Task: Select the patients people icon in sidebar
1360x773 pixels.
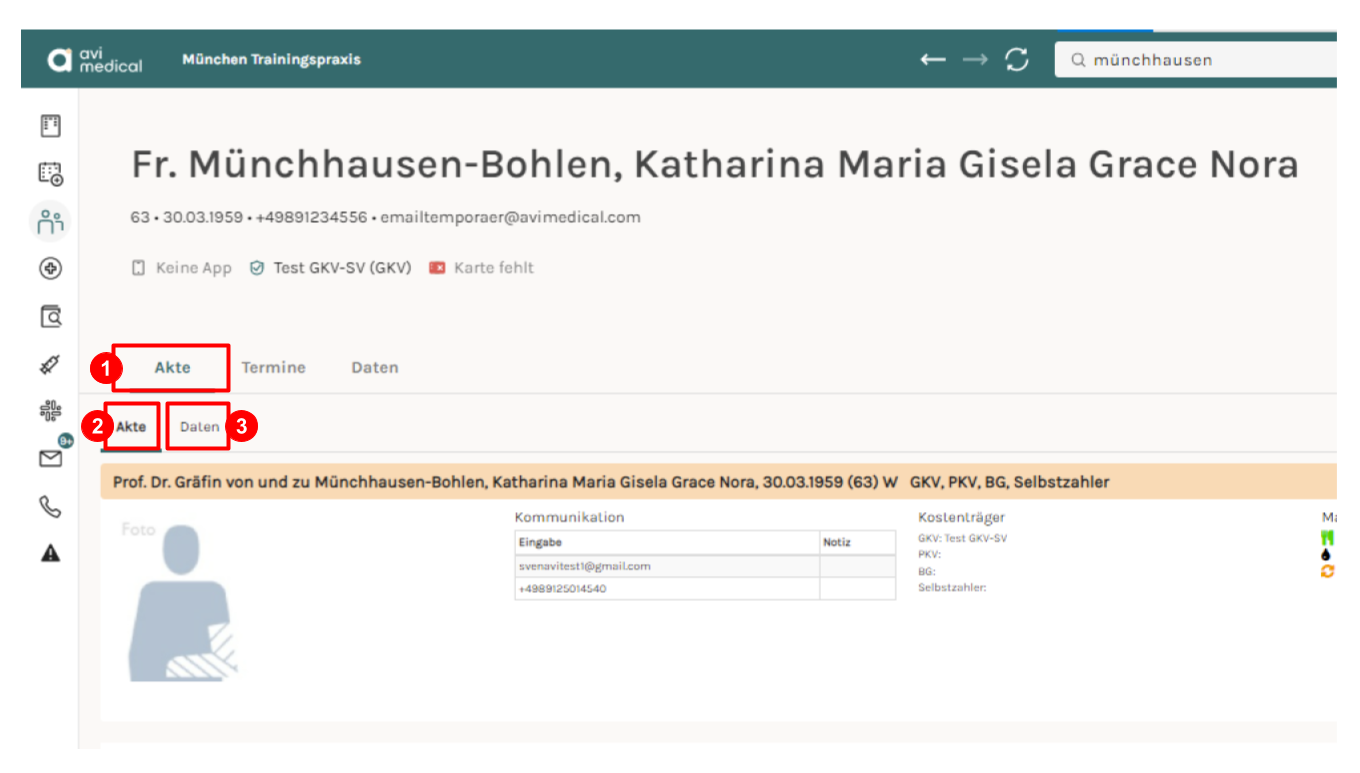Action: [50, 222]
